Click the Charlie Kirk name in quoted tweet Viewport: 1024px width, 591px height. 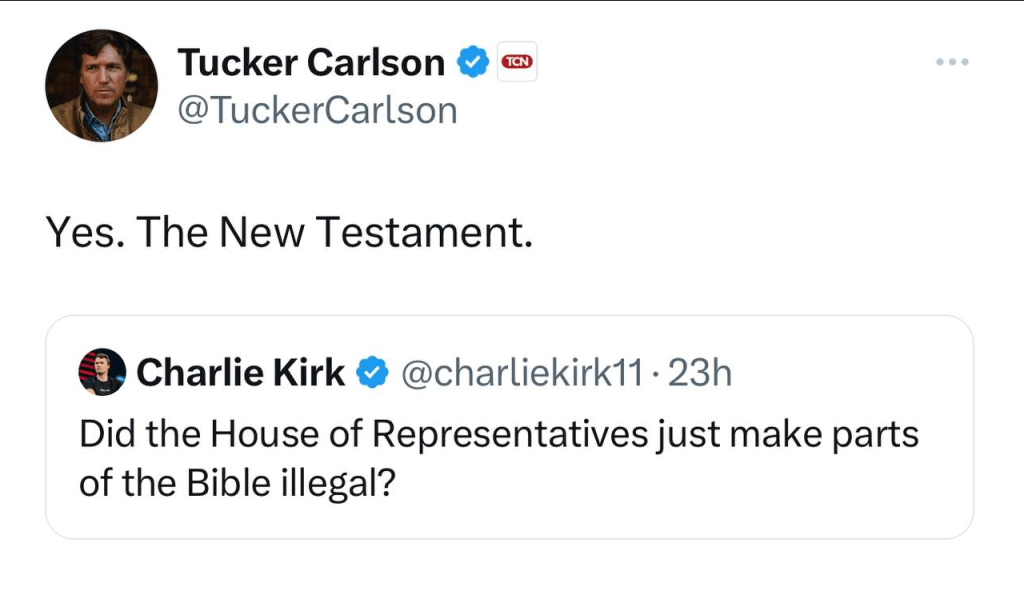[240, 373]
